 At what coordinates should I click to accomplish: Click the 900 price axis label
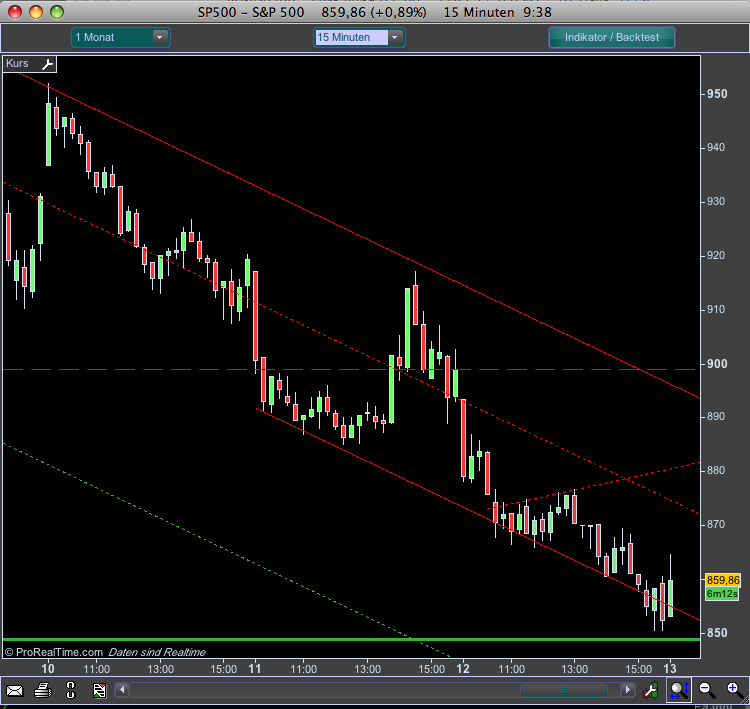pyautogui.click(x=717, y=364)
